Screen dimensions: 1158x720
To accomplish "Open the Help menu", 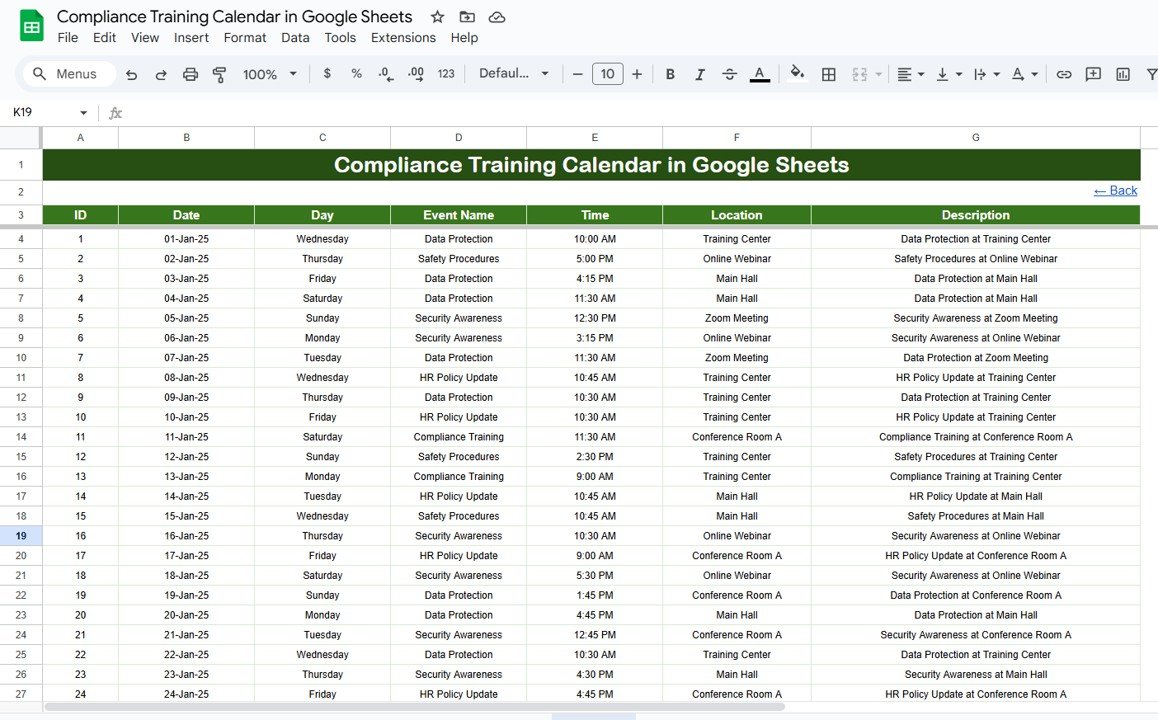I will 464,38.
